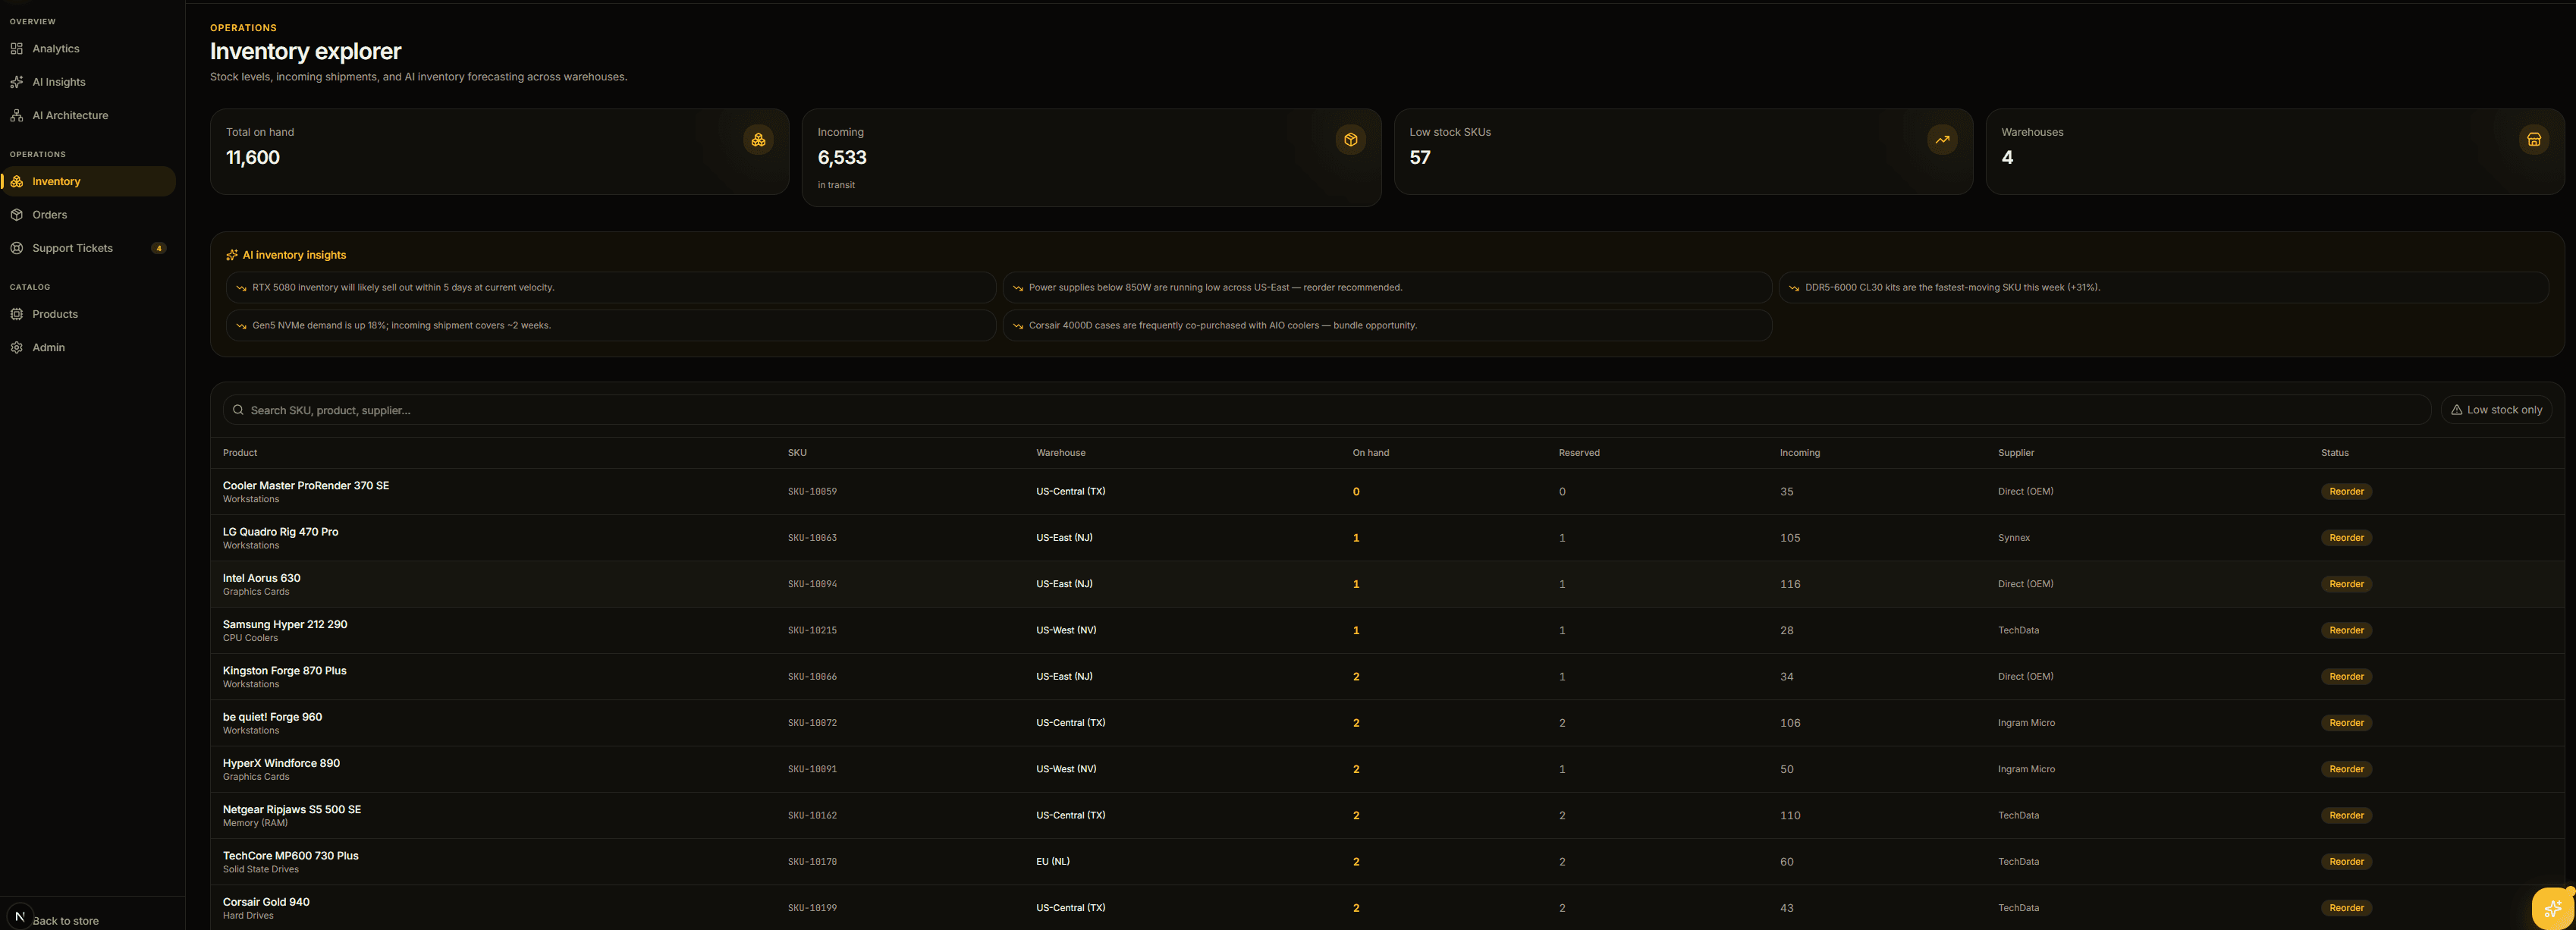Click the Warehouse column header
The width and height of the screenshot is (2576, 930).
[x=1060, y=453]
